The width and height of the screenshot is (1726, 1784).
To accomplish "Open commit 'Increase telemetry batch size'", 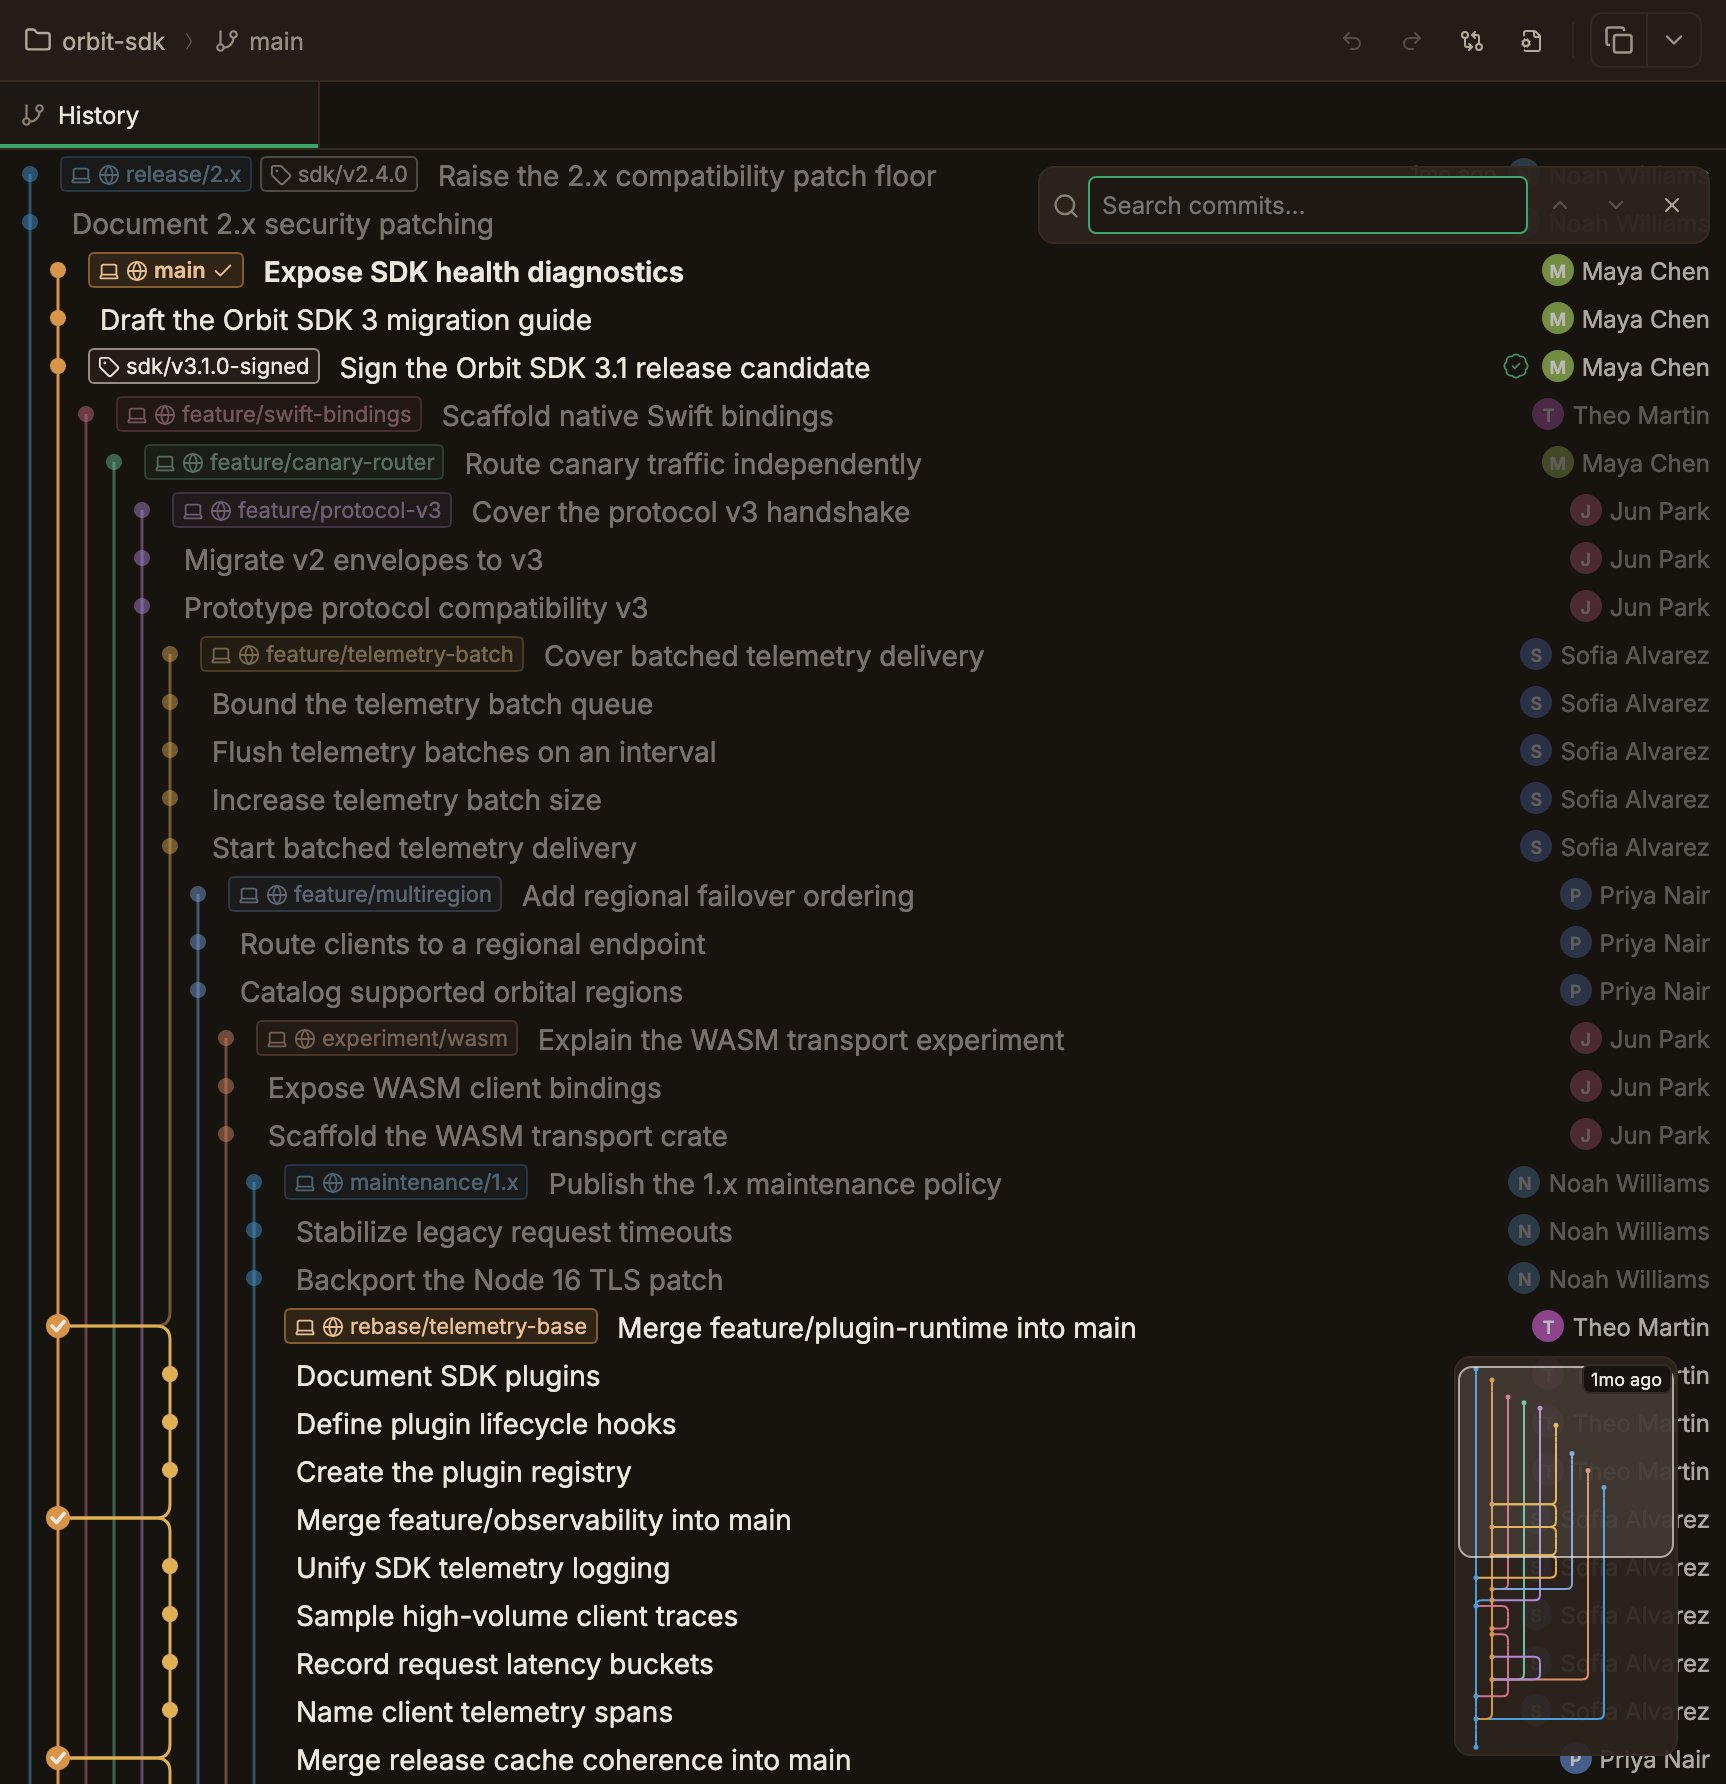I will coord(407,800).
